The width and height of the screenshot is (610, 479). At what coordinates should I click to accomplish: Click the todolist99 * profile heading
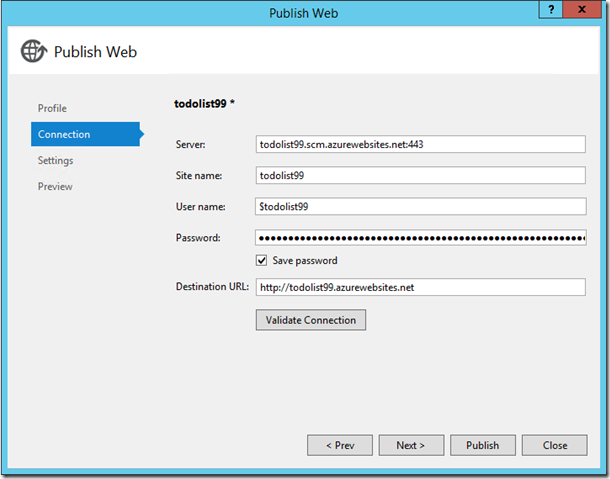(x=204, y=104)
